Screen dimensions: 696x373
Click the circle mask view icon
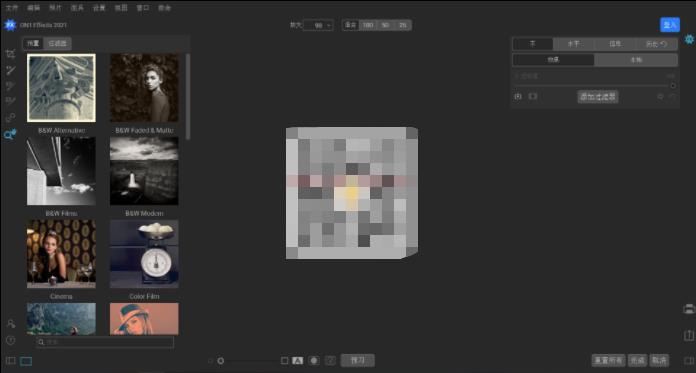point(314,361)
